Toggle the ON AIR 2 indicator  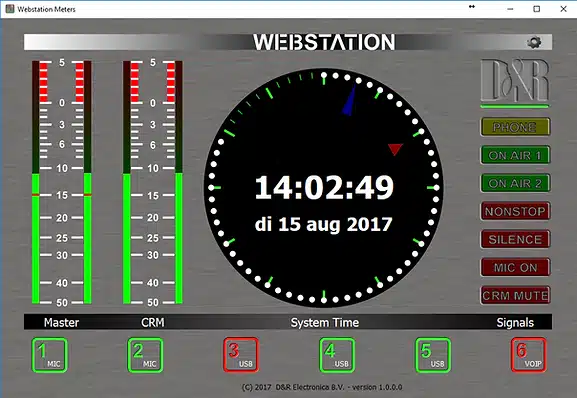515,183
